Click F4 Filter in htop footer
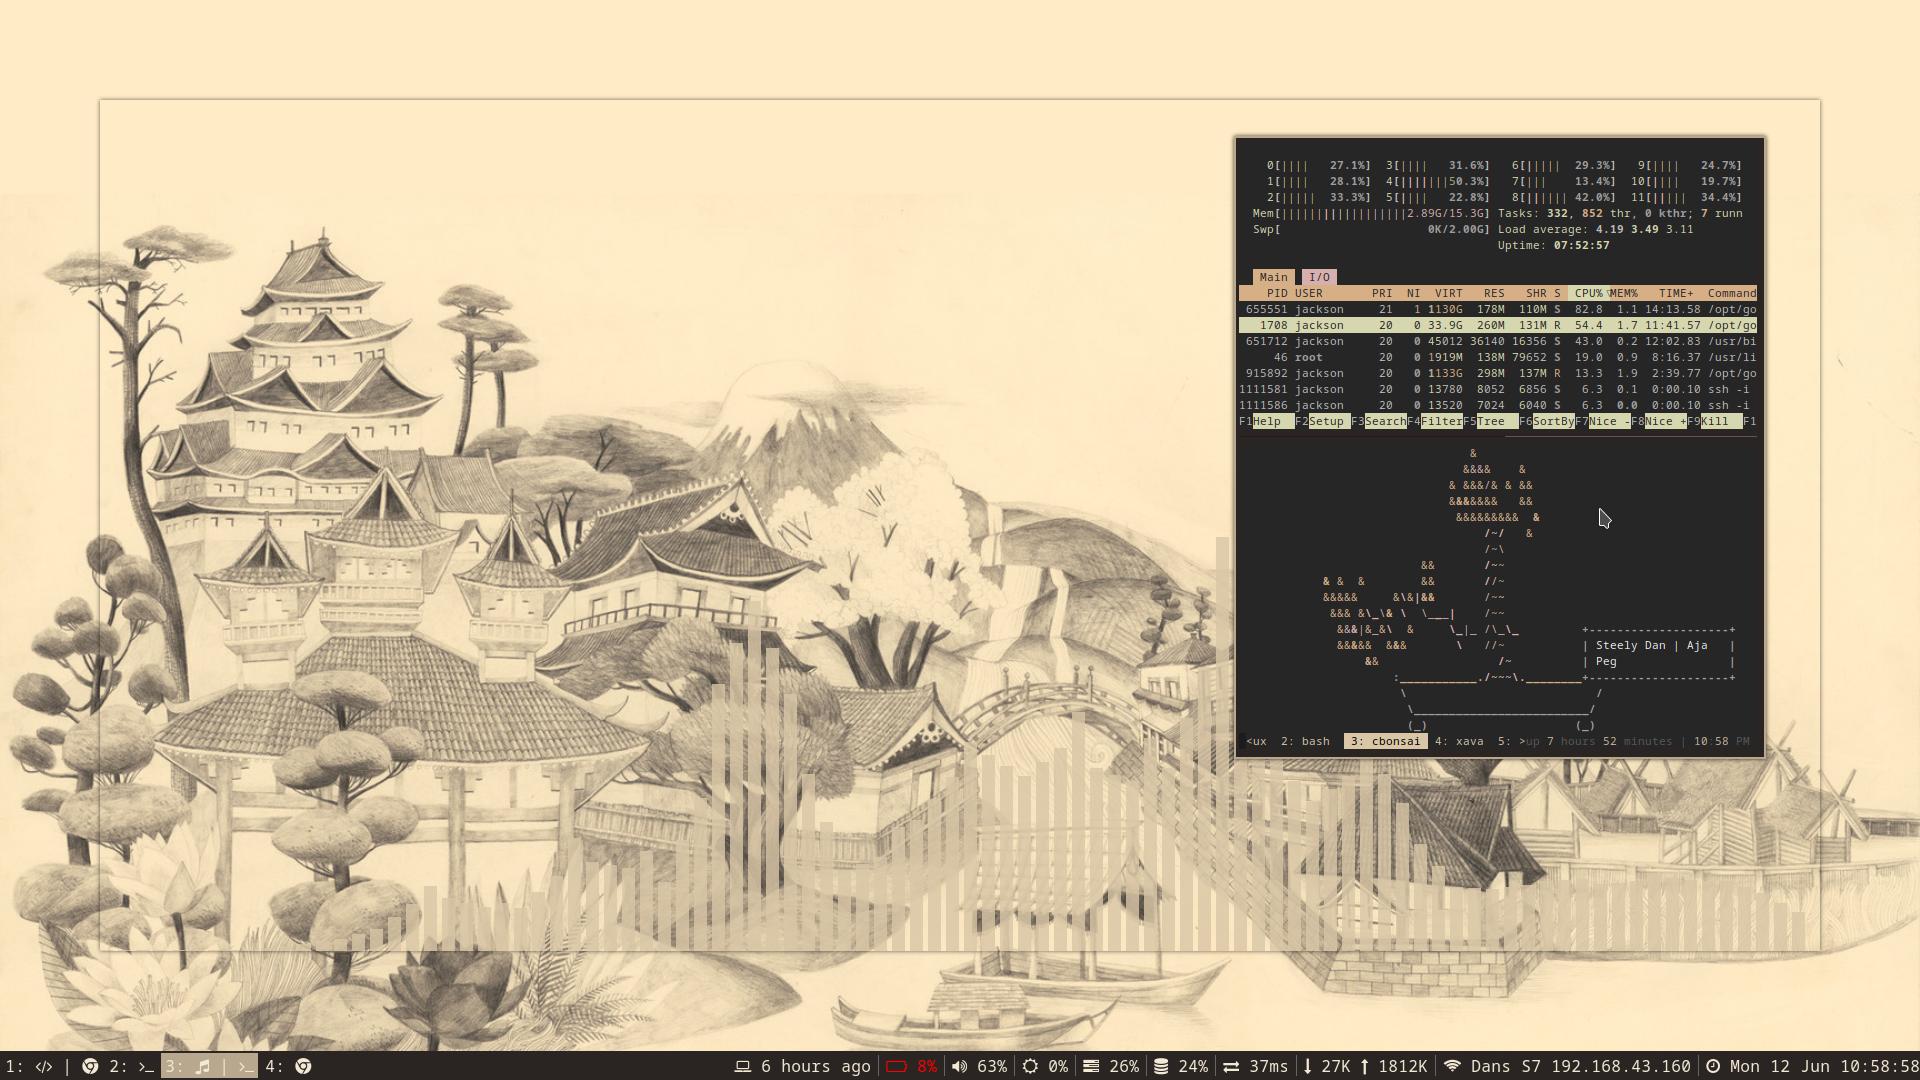 tap(1441, 421)
